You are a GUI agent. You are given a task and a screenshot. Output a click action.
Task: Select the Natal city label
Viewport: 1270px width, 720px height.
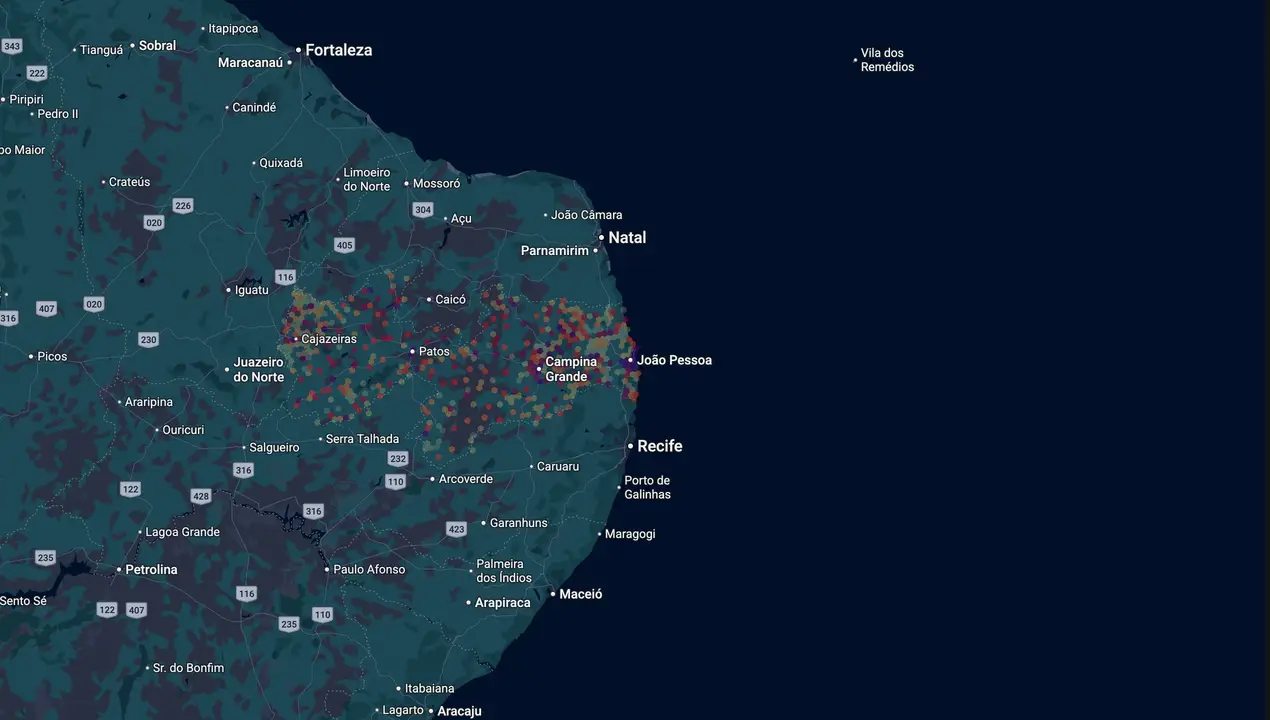click(x=627, y=238)
